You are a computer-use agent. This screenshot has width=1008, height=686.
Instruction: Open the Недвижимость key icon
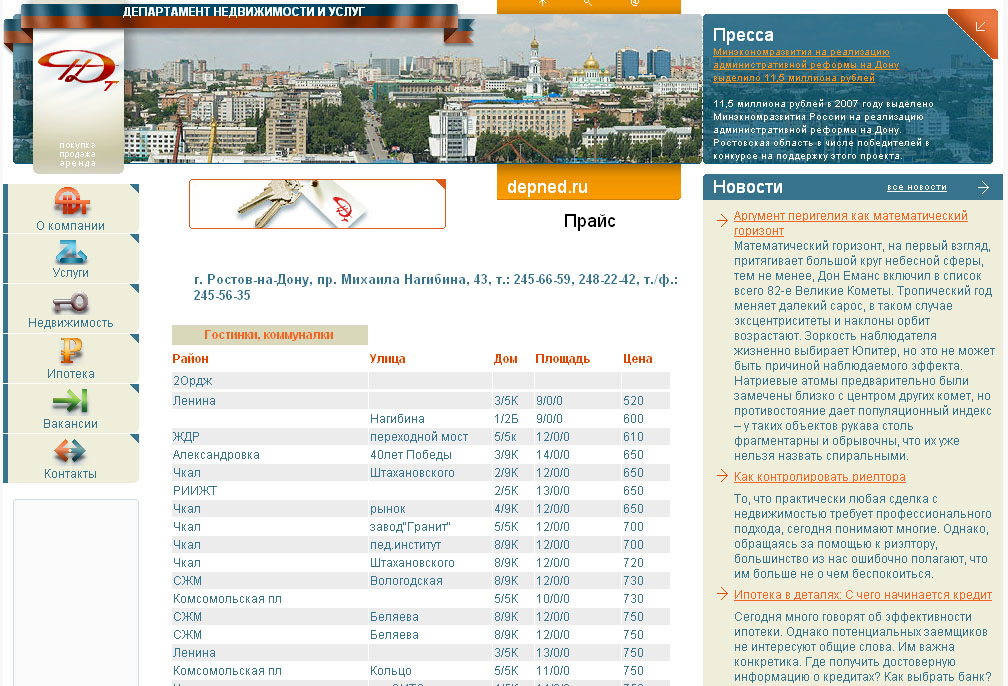tap(70, 302)
